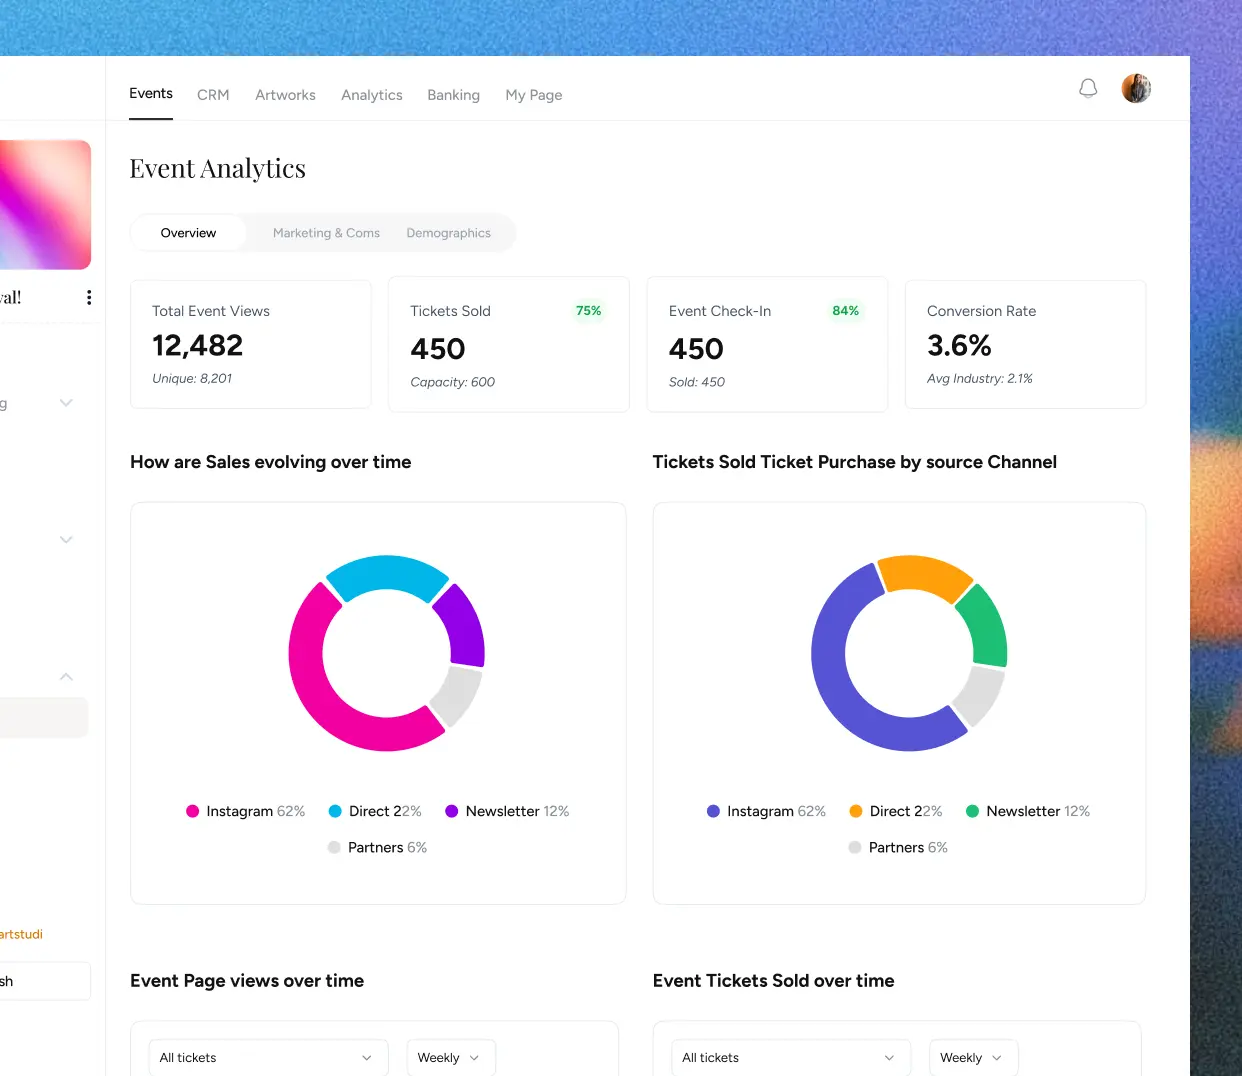Open the user profile avatar menu

[1136, 88]
